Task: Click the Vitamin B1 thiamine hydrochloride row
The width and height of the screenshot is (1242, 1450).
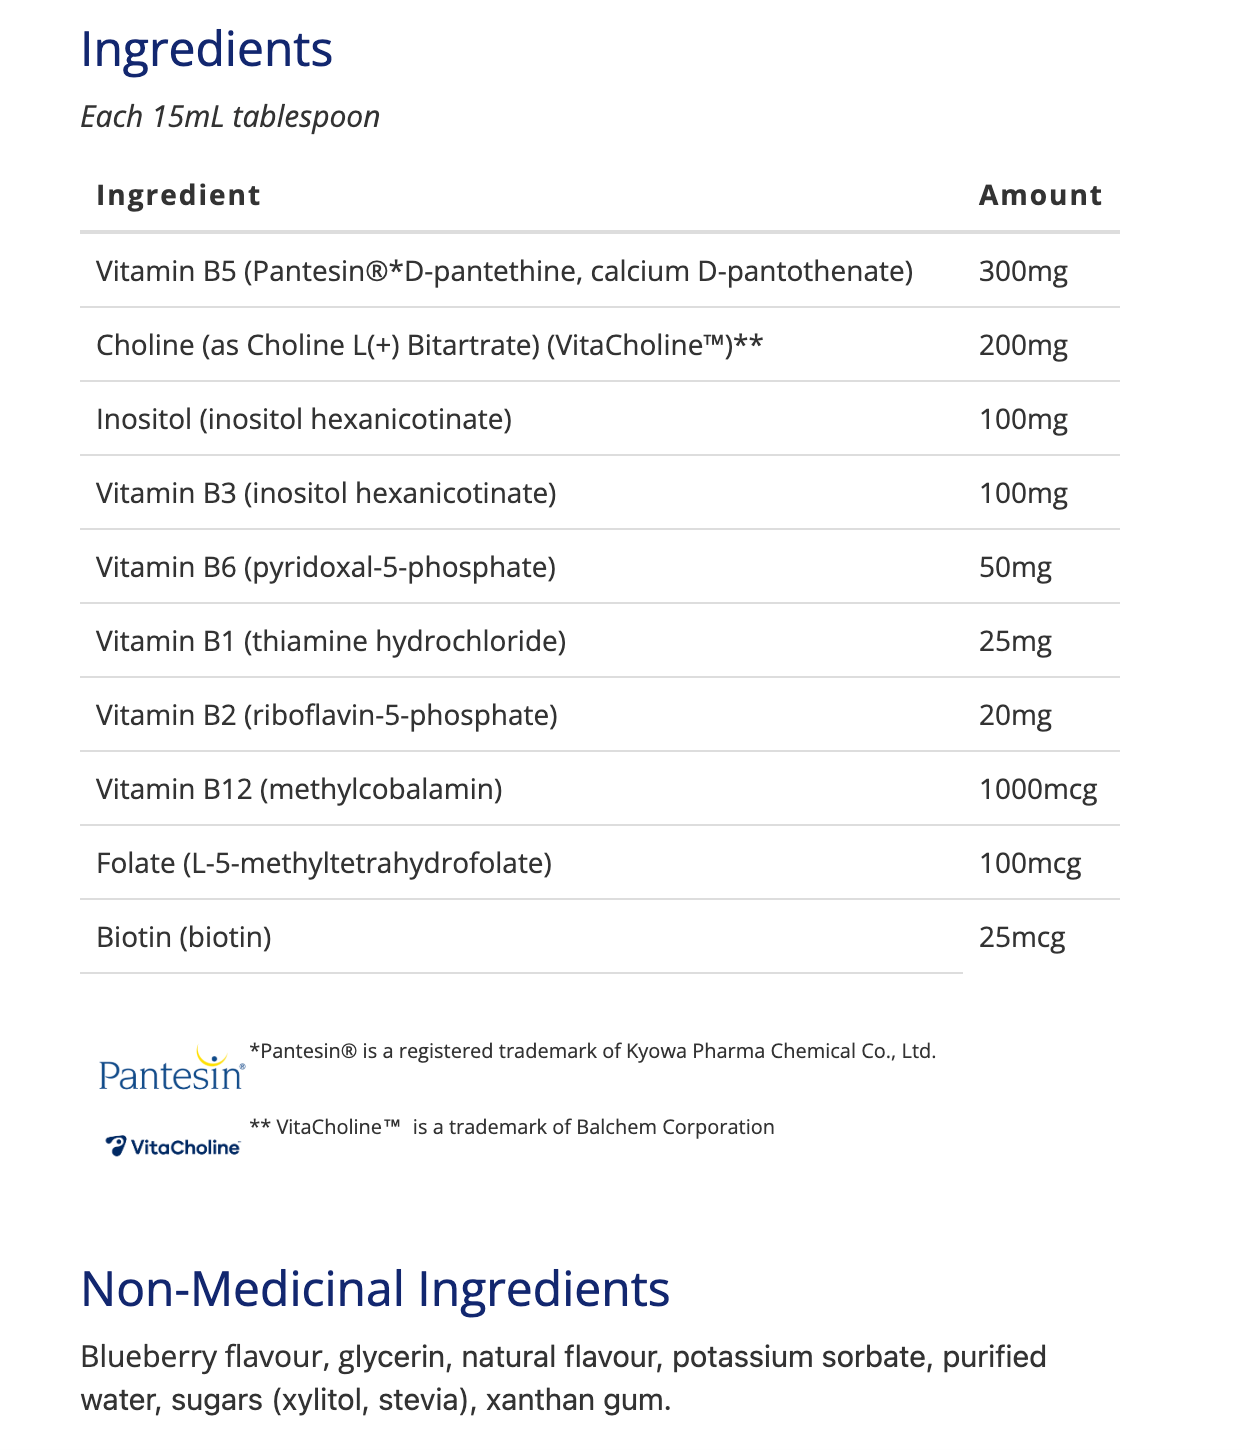Action: pos(600,641)
